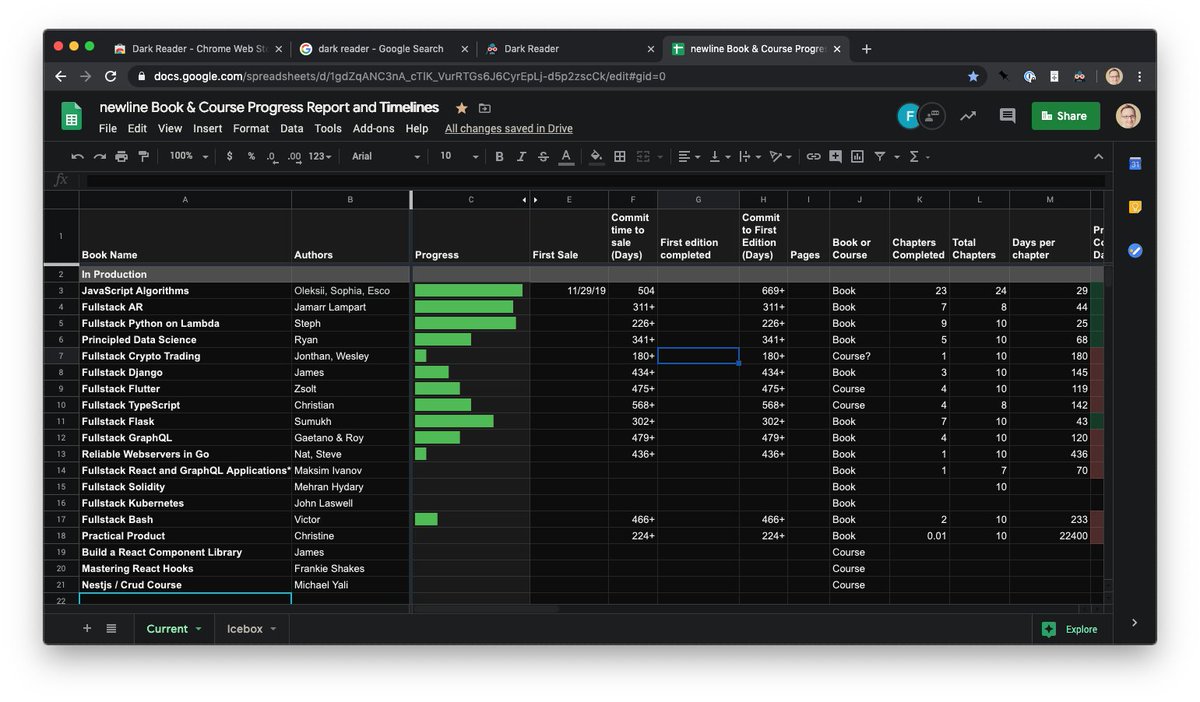Click the Current tab dropdown arrow
Image resolution: width=1200 pixels, height=702 pixels.
[x=198, y=629]
